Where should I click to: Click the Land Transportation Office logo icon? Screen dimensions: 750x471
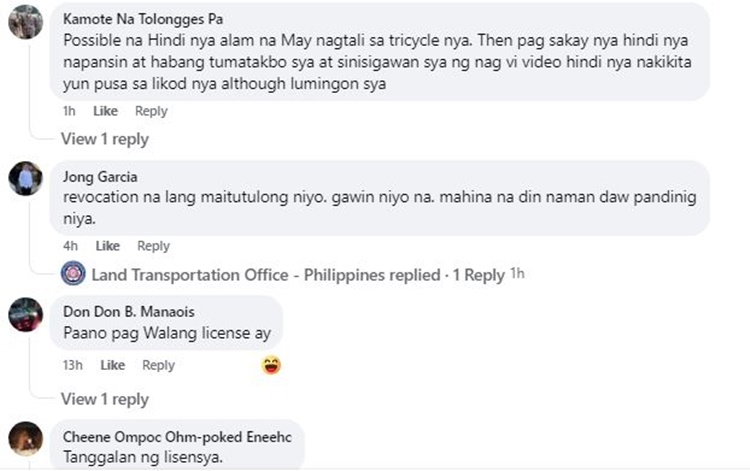[x=73, y=275]
